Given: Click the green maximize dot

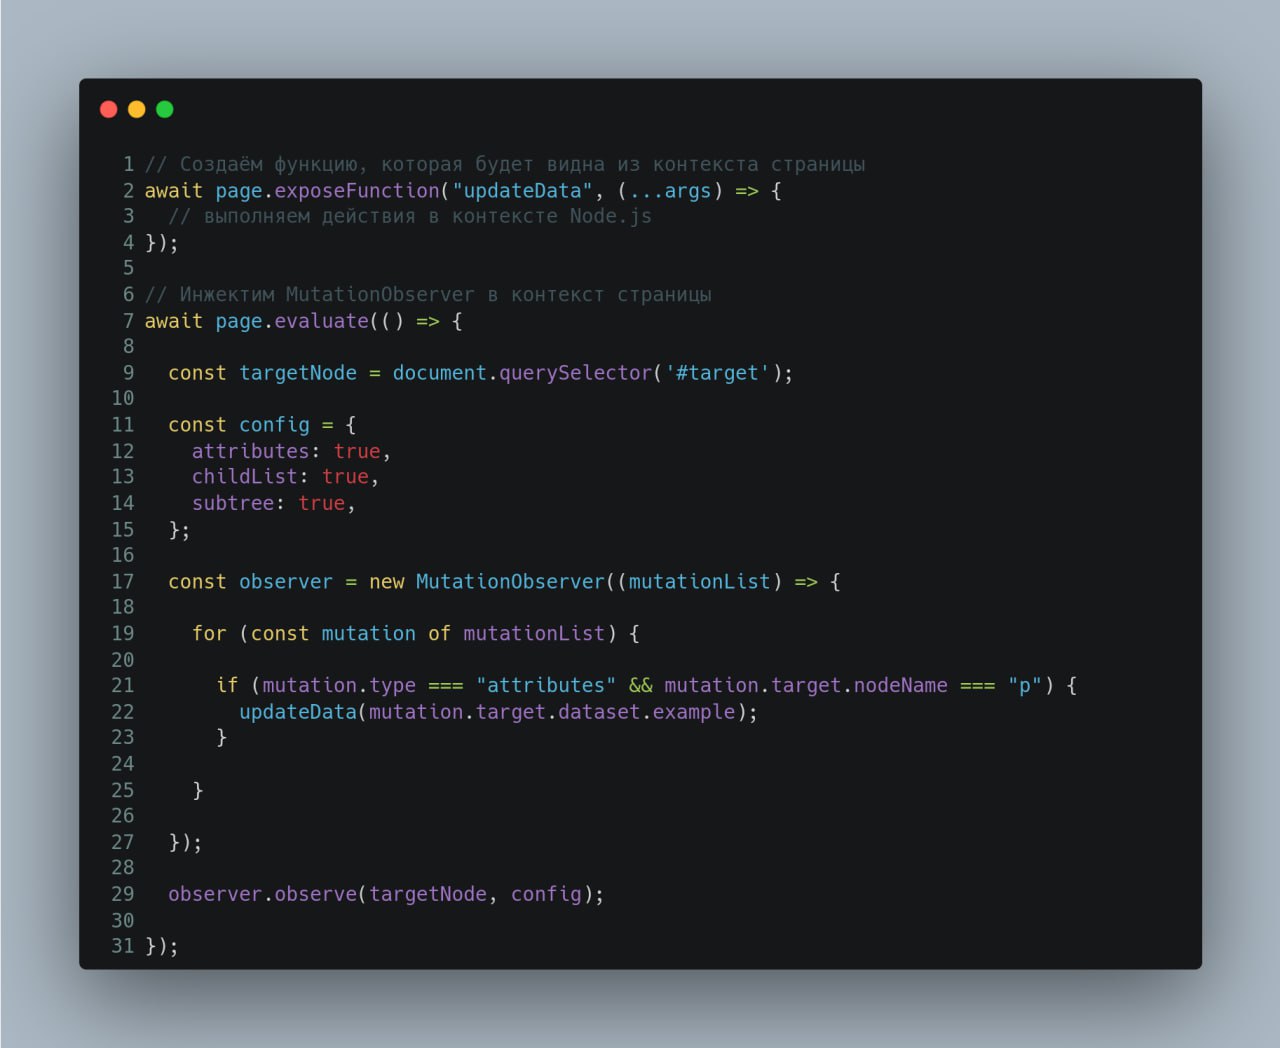Looking at the screenshot, I should click(x=165, y=109).
